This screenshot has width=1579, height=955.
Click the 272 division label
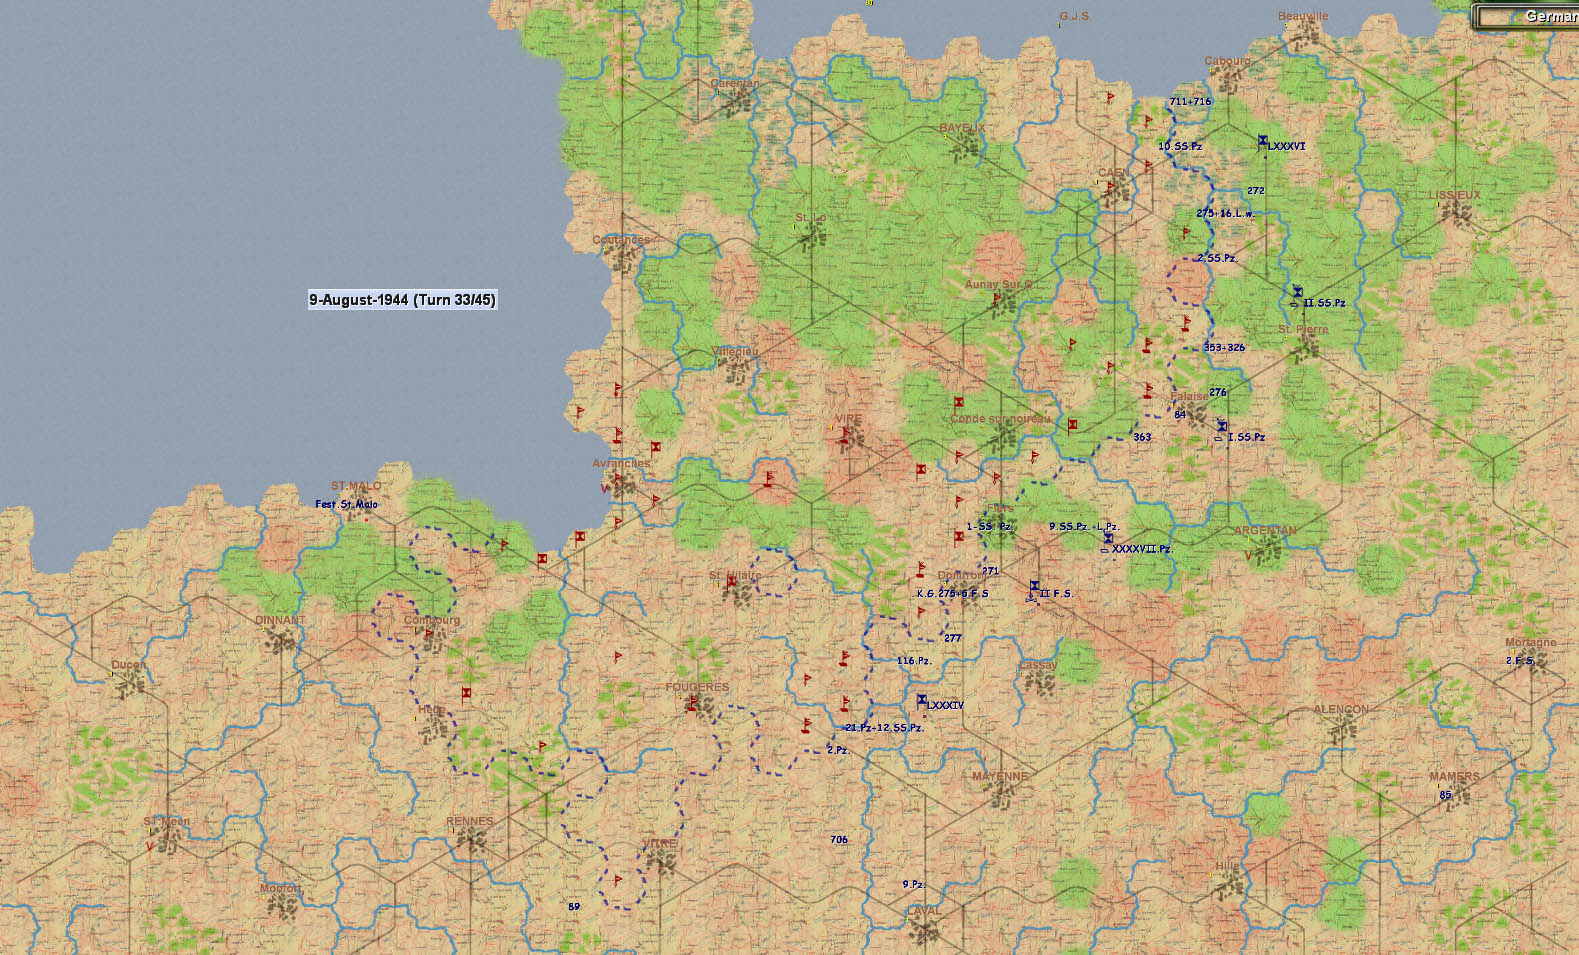pos(1256,190)
